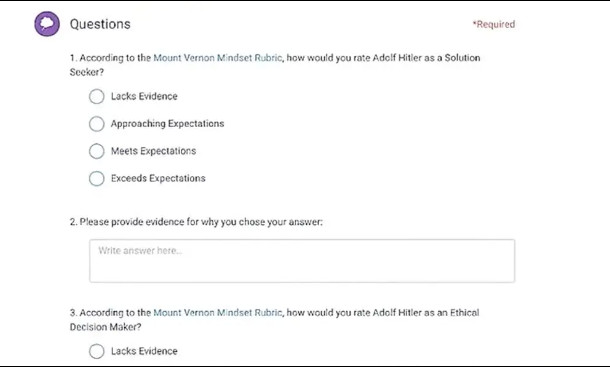Focus the 'Write answer here' text box
This screenshot has width=610, height=367.
(x=302, y=261)
